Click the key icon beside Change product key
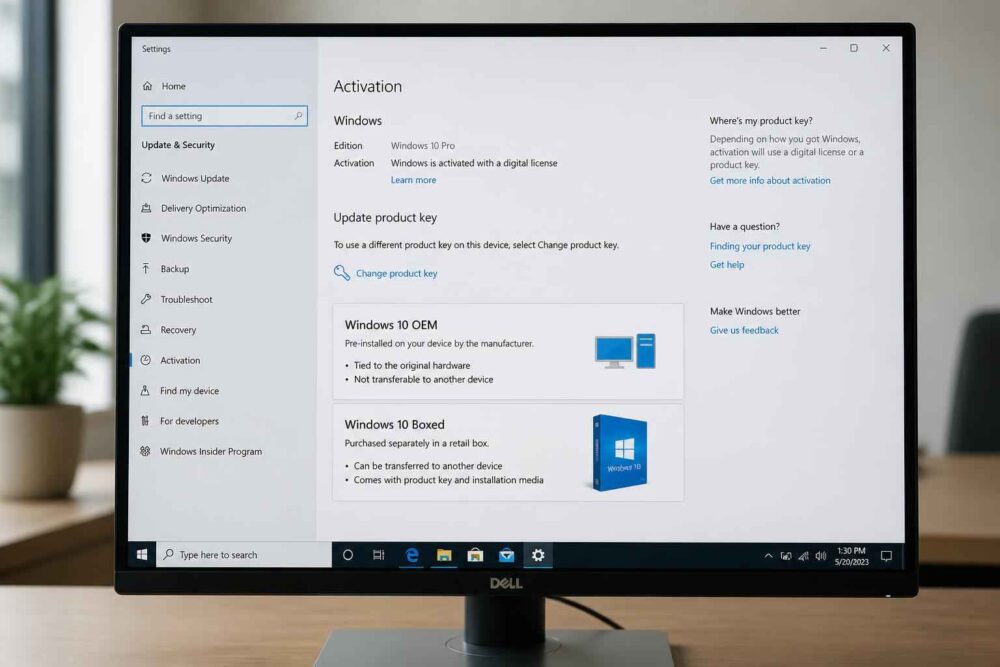1000x667 pixels. (342, 273)
